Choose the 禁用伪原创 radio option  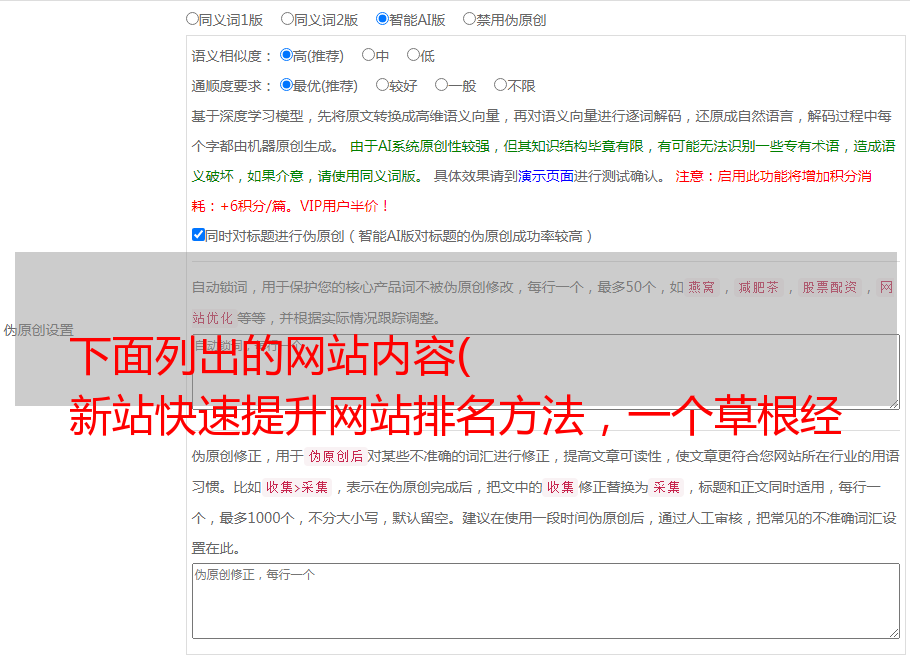[x=469, y=19]
